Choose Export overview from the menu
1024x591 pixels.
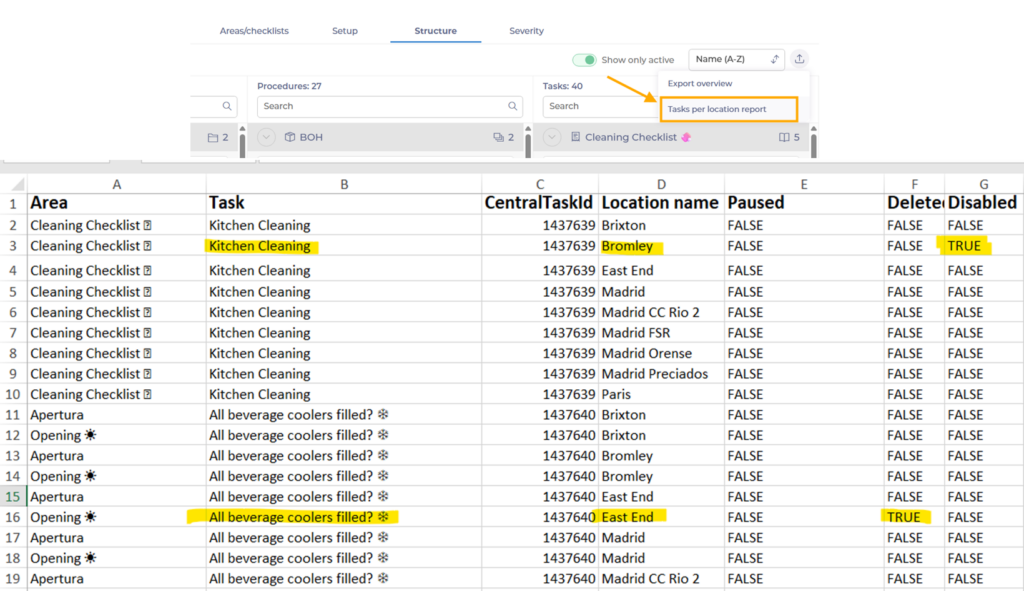(x=700, y=84)
